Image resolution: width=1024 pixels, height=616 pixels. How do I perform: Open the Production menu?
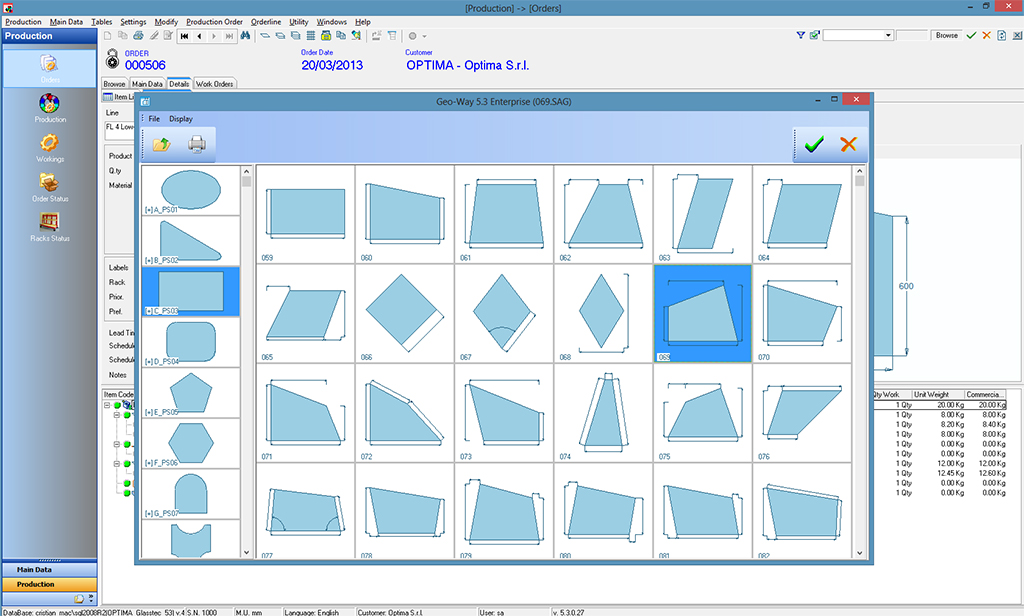click(x=23, y=22)
